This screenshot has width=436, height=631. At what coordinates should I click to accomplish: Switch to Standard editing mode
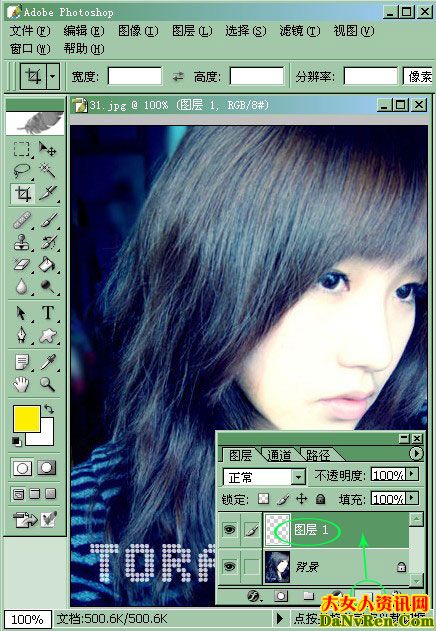pyautogui.click(x=22, y=468)
